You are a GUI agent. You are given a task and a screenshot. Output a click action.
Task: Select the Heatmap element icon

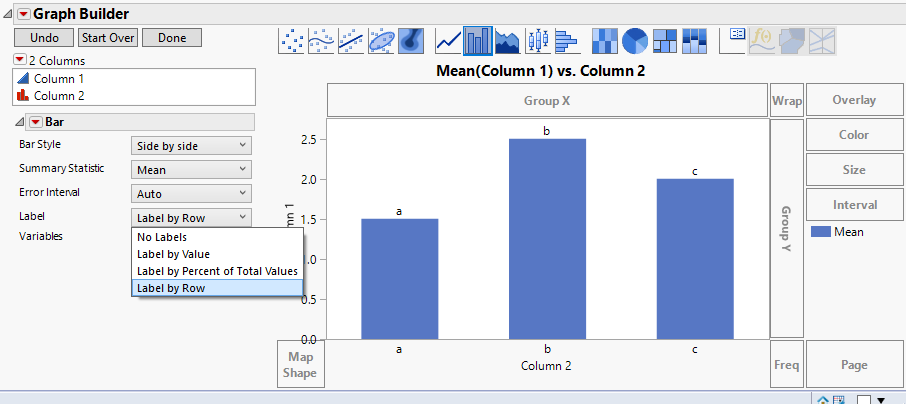[605, 40]
